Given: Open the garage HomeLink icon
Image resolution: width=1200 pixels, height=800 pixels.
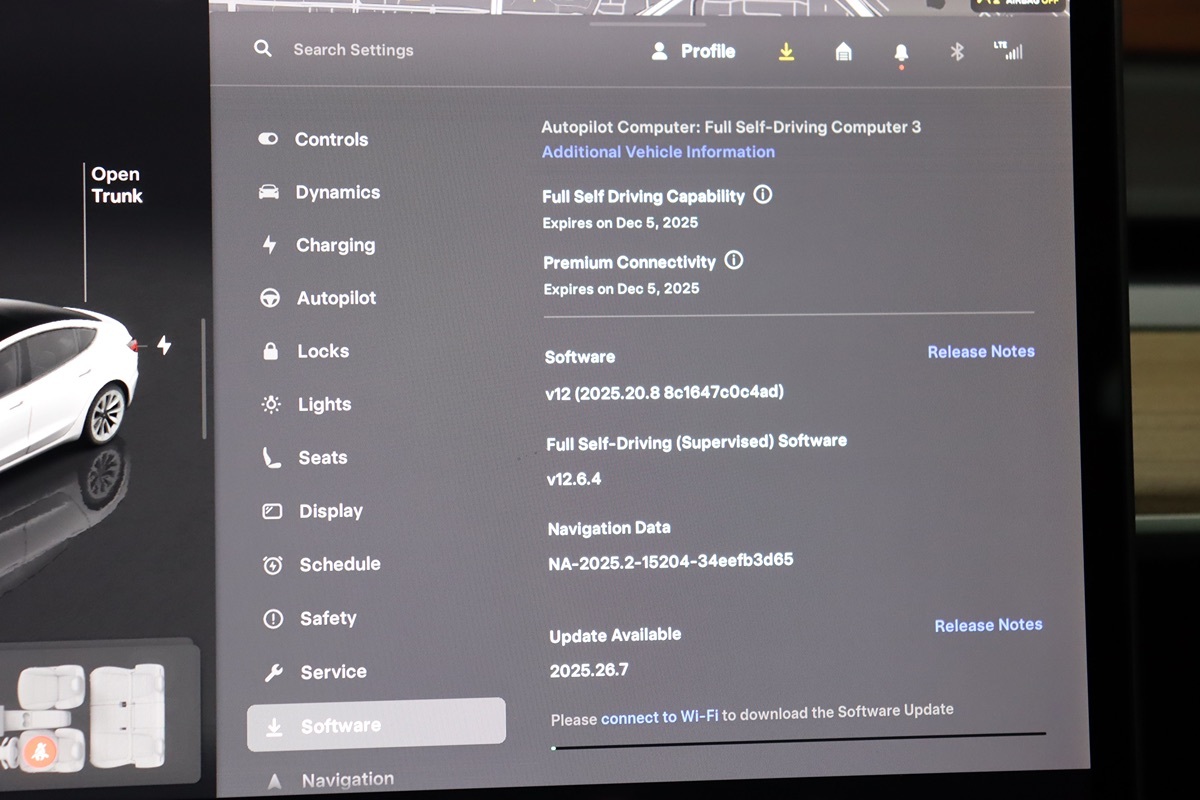Looking at the screenshot, I should [844, 52].
